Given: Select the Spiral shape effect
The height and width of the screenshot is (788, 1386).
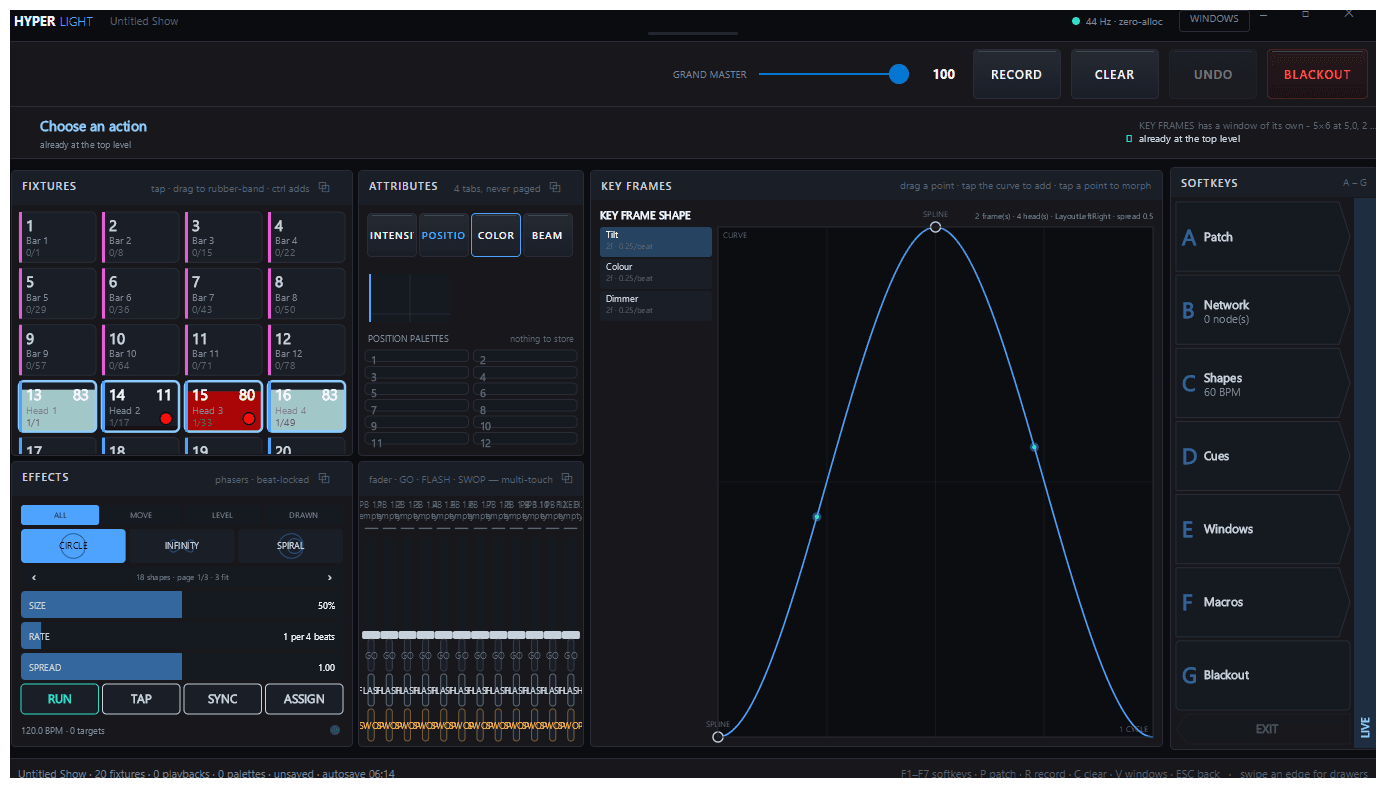Looking at the screenshot, I should [x=291, y=546].
